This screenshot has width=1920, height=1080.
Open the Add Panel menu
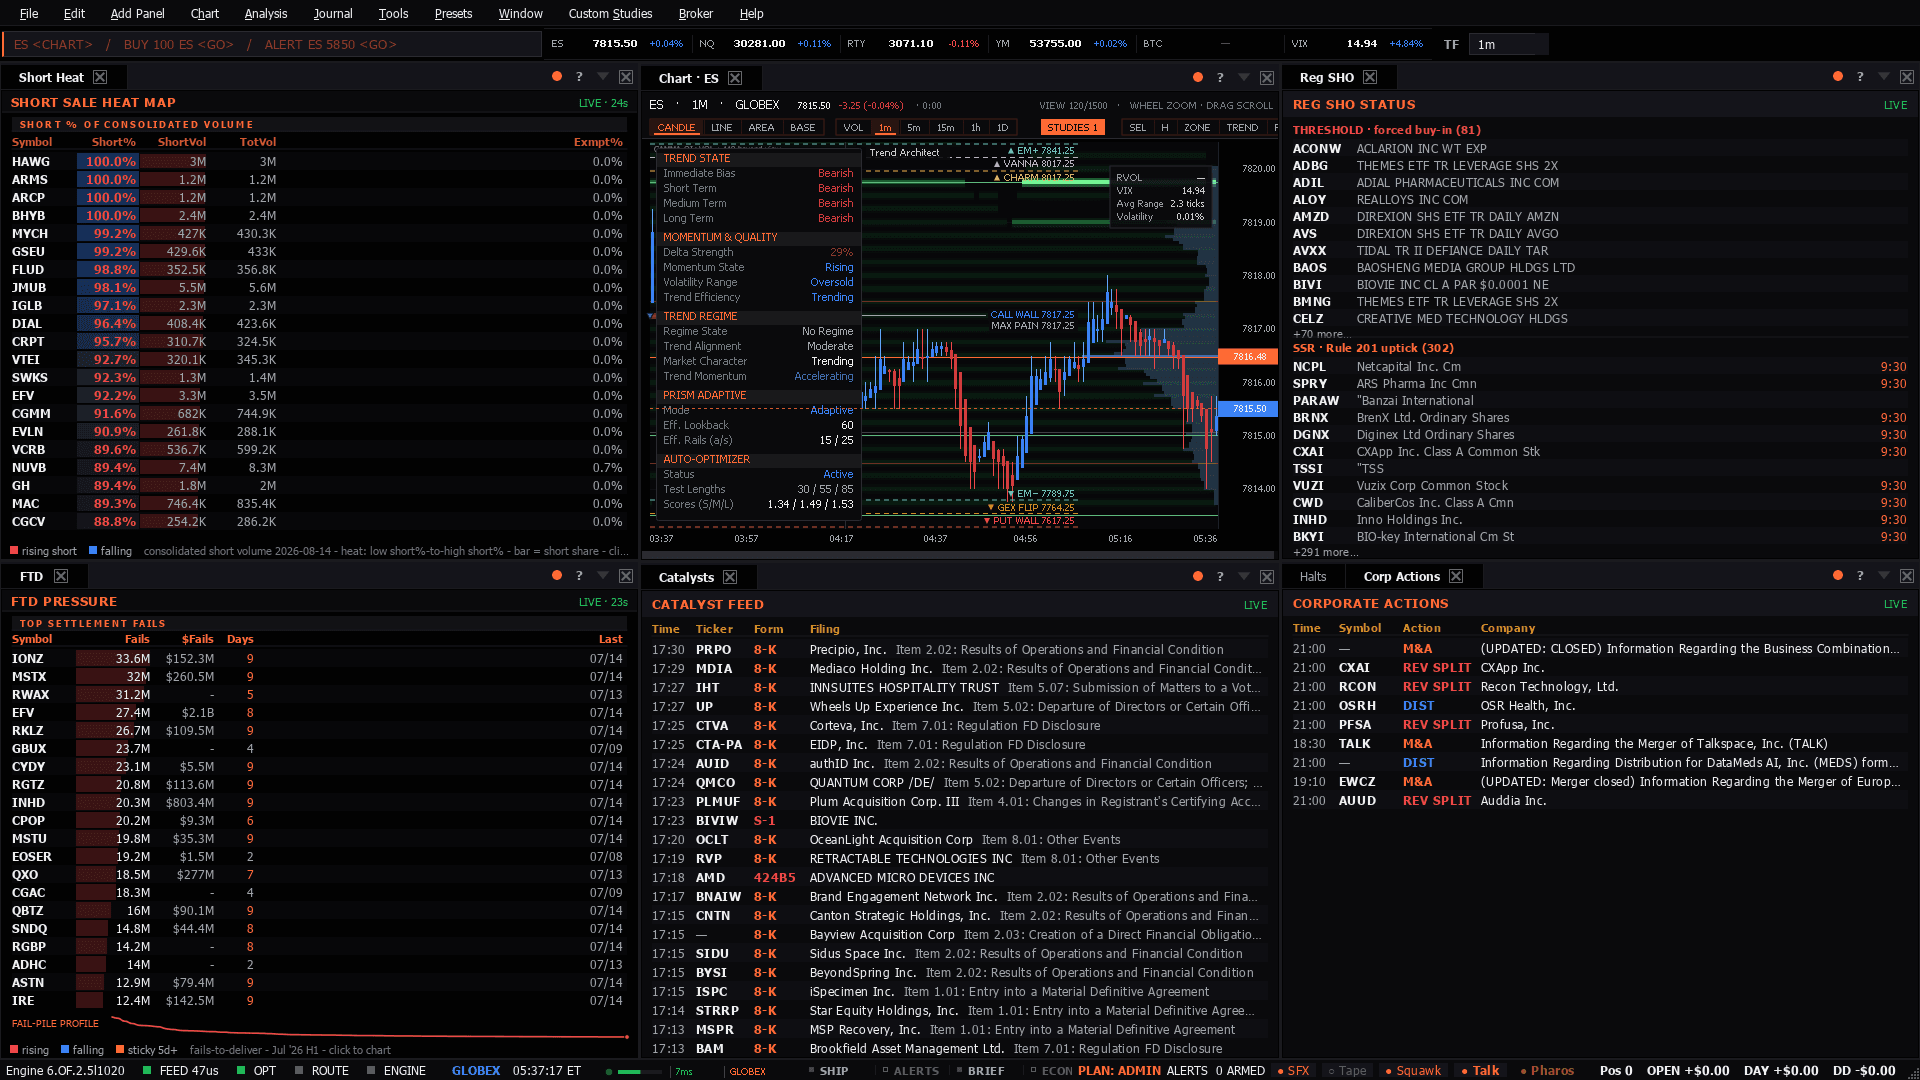(x=138, y=13)
